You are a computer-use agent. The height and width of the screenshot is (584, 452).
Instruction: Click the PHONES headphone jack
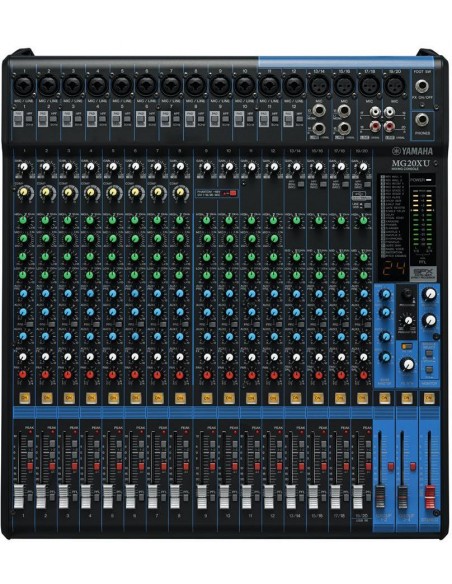(421, 119)
